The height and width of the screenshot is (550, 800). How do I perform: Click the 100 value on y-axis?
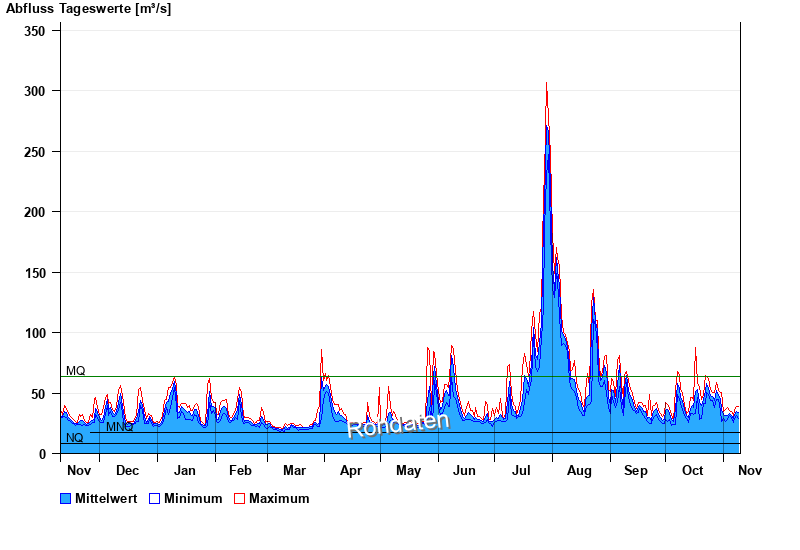(x=35, y=333)
